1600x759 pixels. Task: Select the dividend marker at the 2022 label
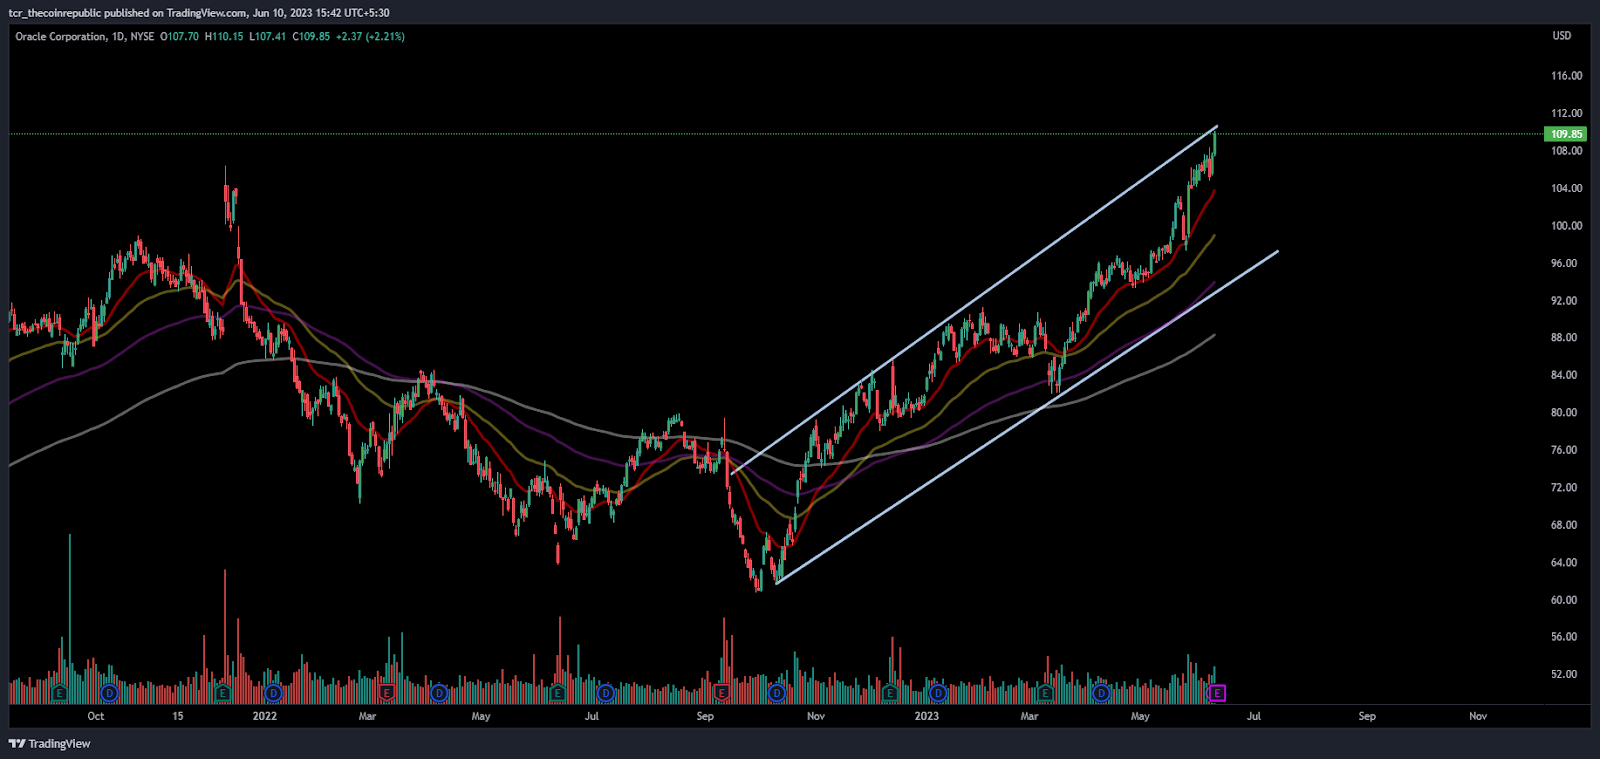(274, 693)
